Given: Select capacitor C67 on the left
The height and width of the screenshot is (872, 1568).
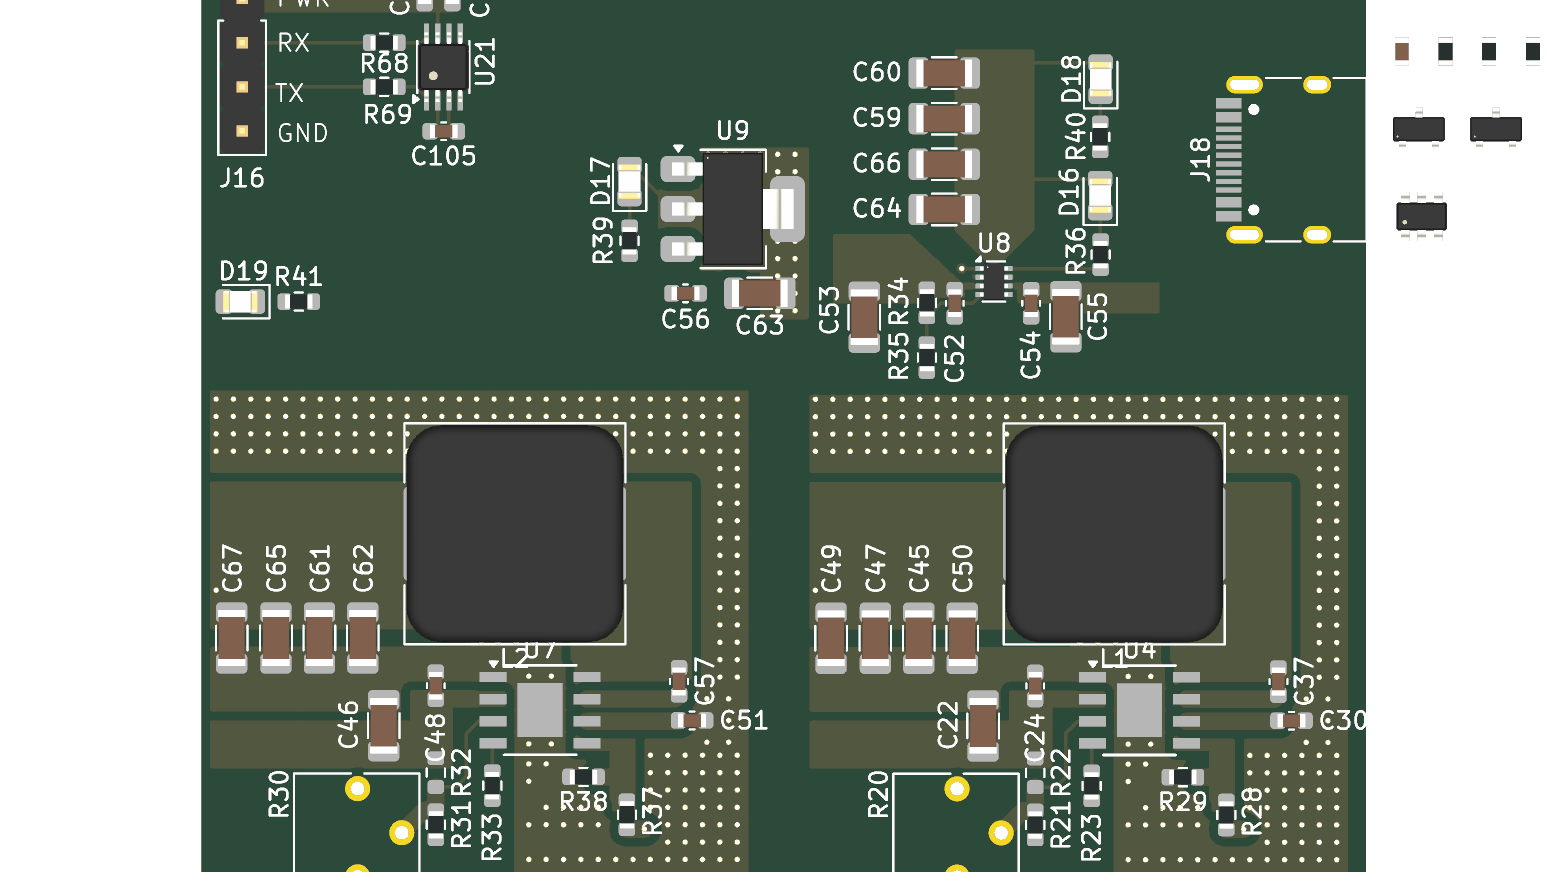Looking at the screenshot, I should click(x=232, y=638).
